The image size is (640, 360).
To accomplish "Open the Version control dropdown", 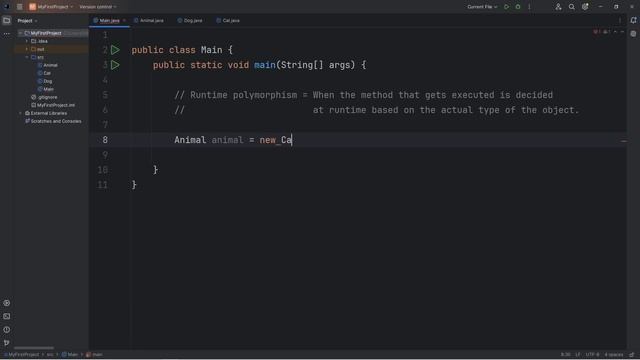I will click(98, 7).
